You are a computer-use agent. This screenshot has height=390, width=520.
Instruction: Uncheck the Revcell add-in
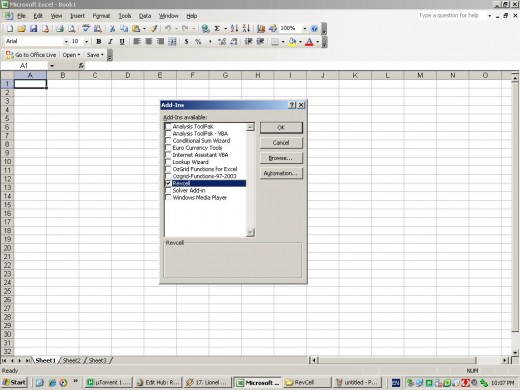point(168,183)
